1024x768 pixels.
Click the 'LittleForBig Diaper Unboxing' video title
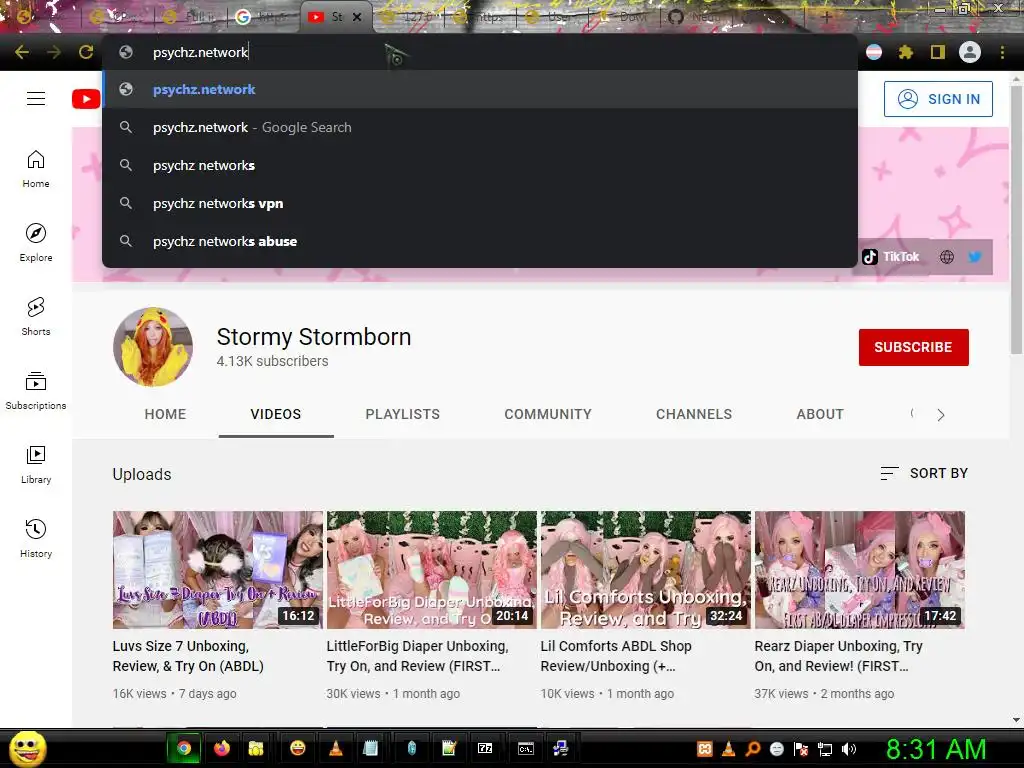pos(417,656)
